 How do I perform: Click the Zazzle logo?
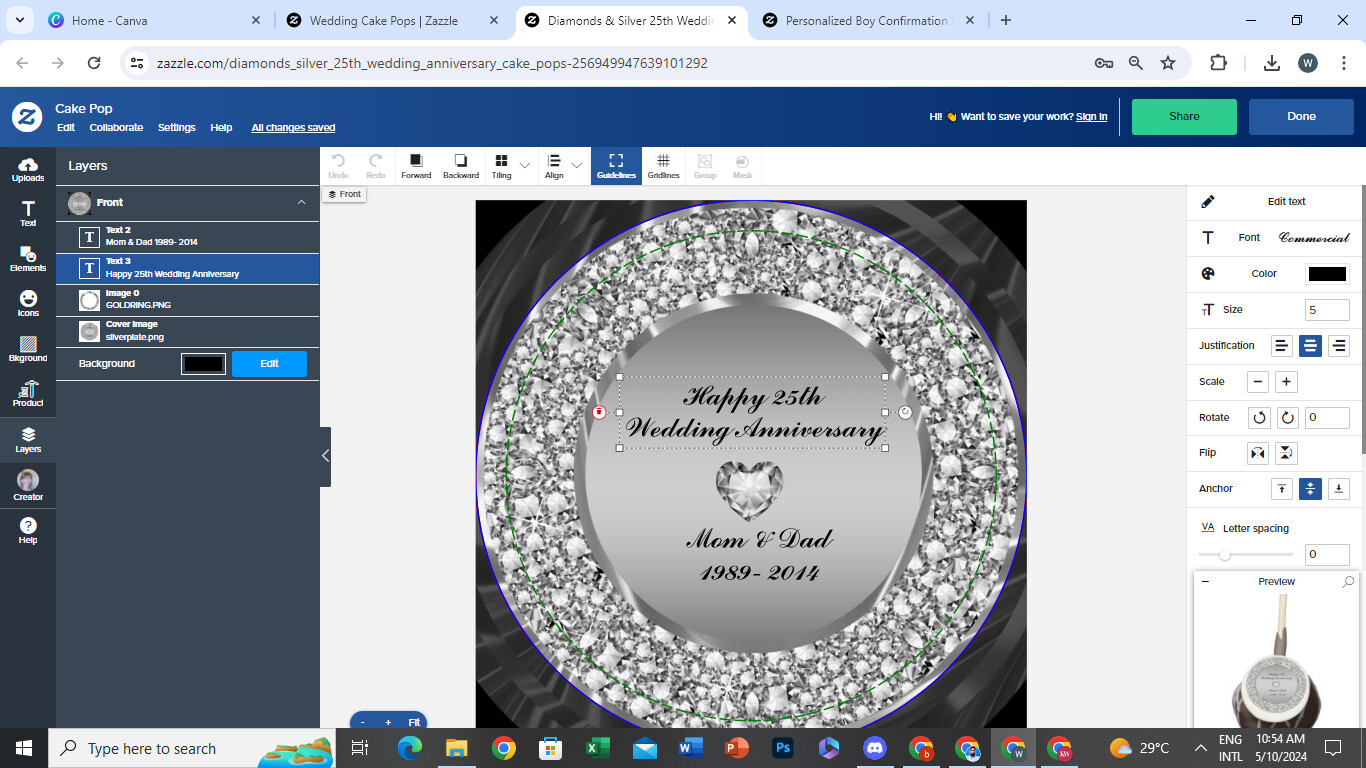[x=27, y=117]
